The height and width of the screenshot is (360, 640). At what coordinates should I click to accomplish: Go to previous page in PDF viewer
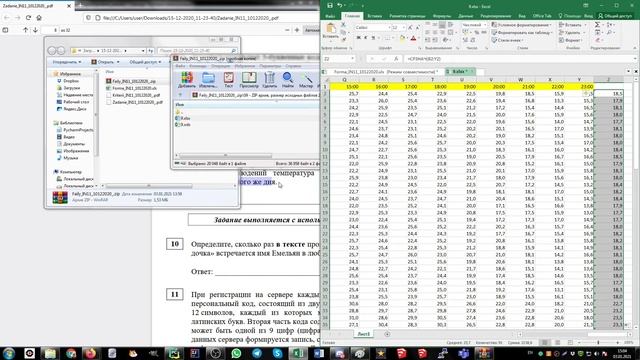tap(25, 30)
